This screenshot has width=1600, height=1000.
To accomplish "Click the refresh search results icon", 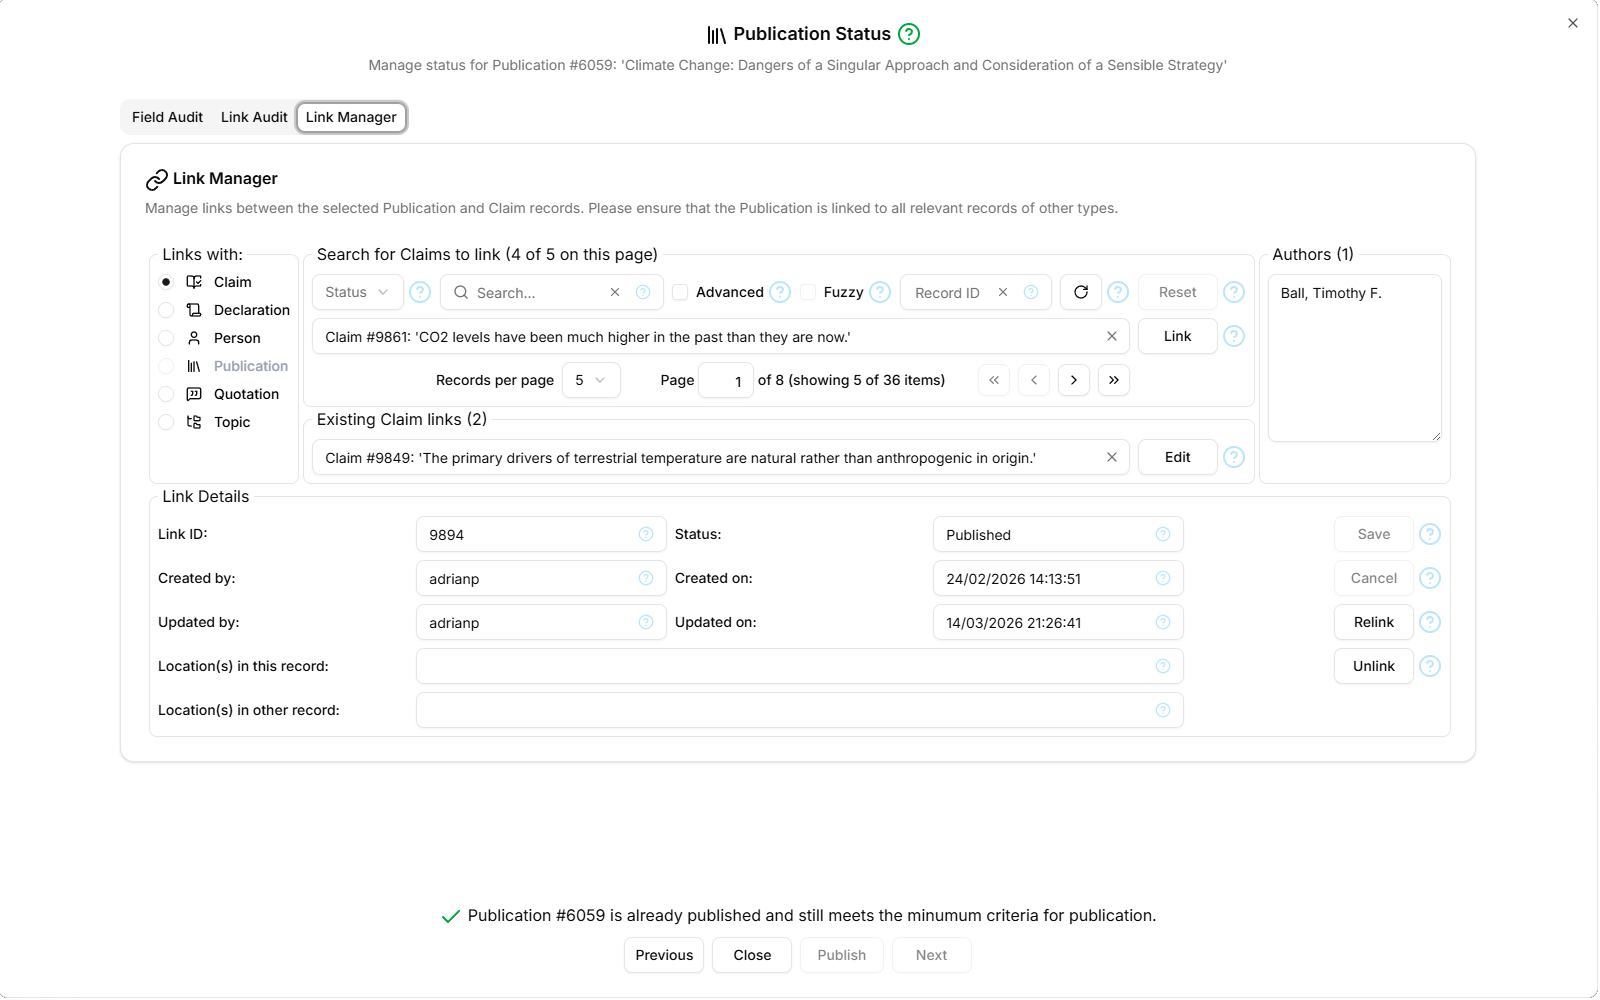I will pyautogui.click(x=1081, y=292).
